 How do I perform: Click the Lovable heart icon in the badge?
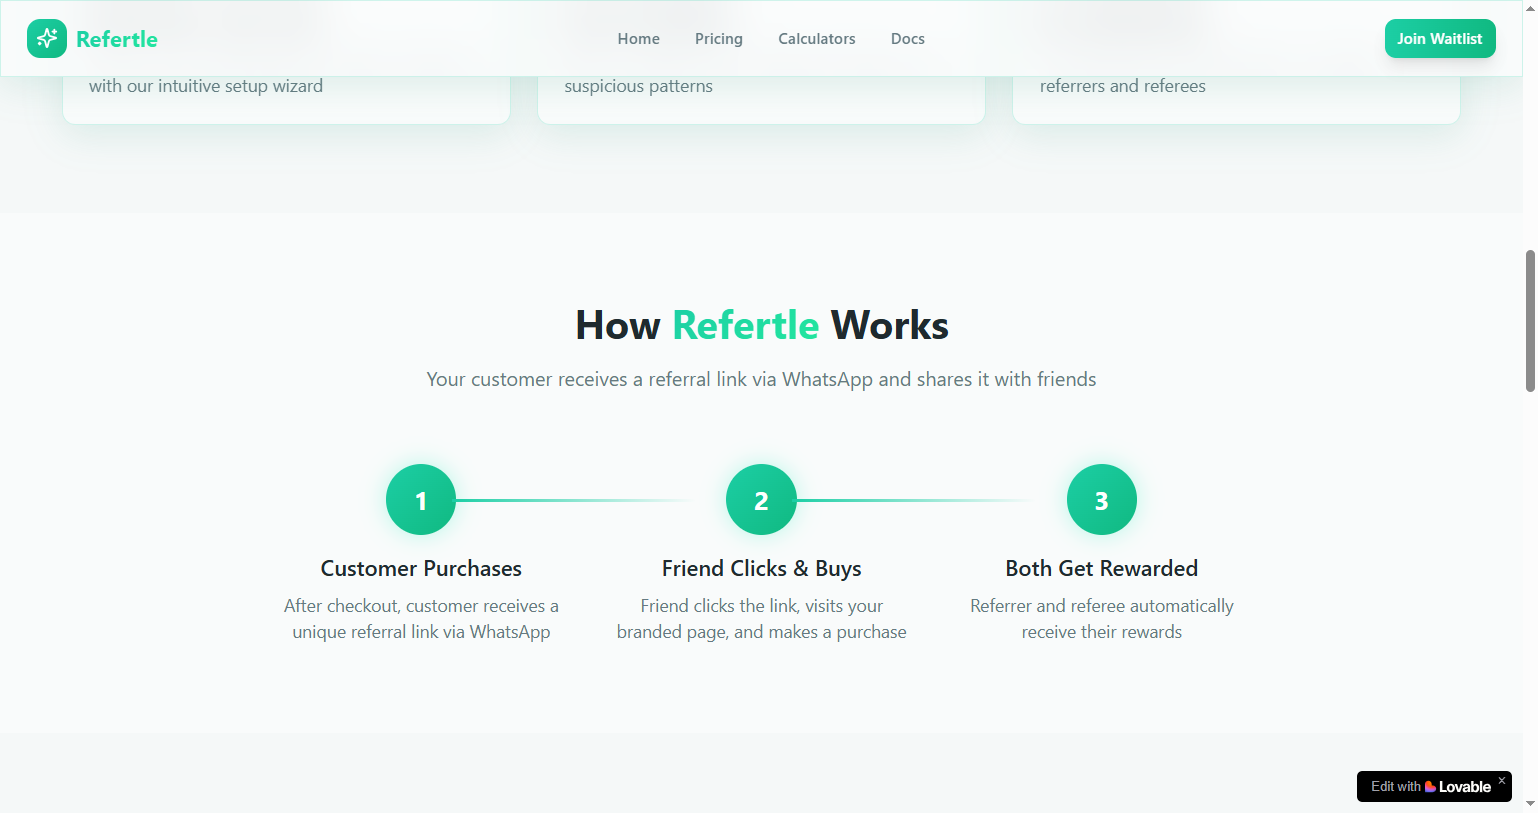(x=1429, y=787)
